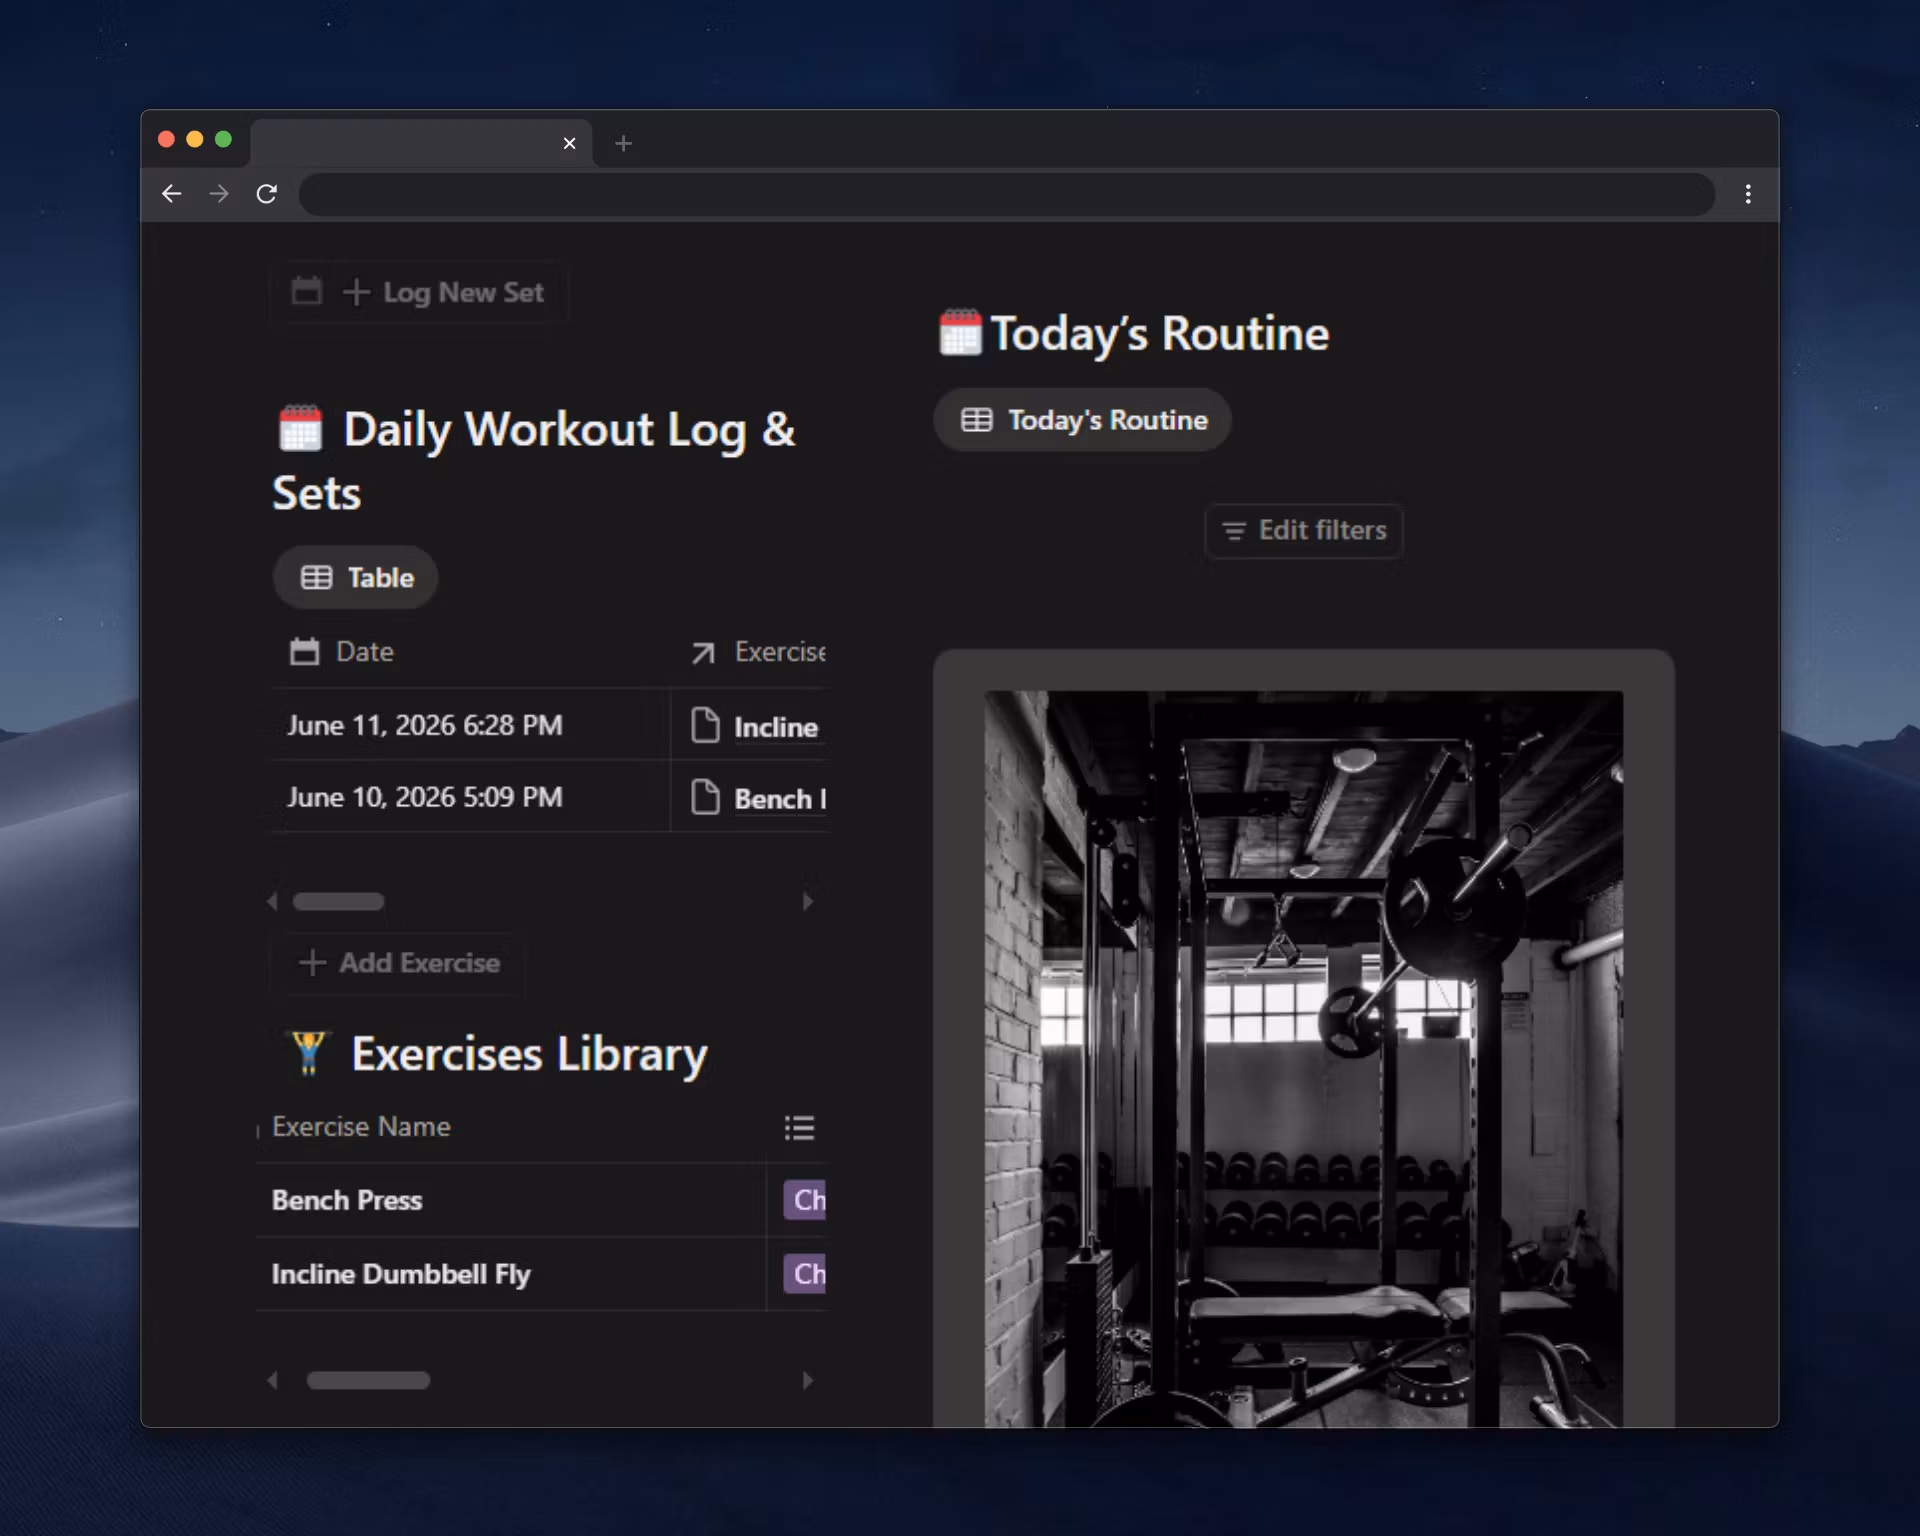Open the Daily Workout Log & Sets heading

coord(534,461)
